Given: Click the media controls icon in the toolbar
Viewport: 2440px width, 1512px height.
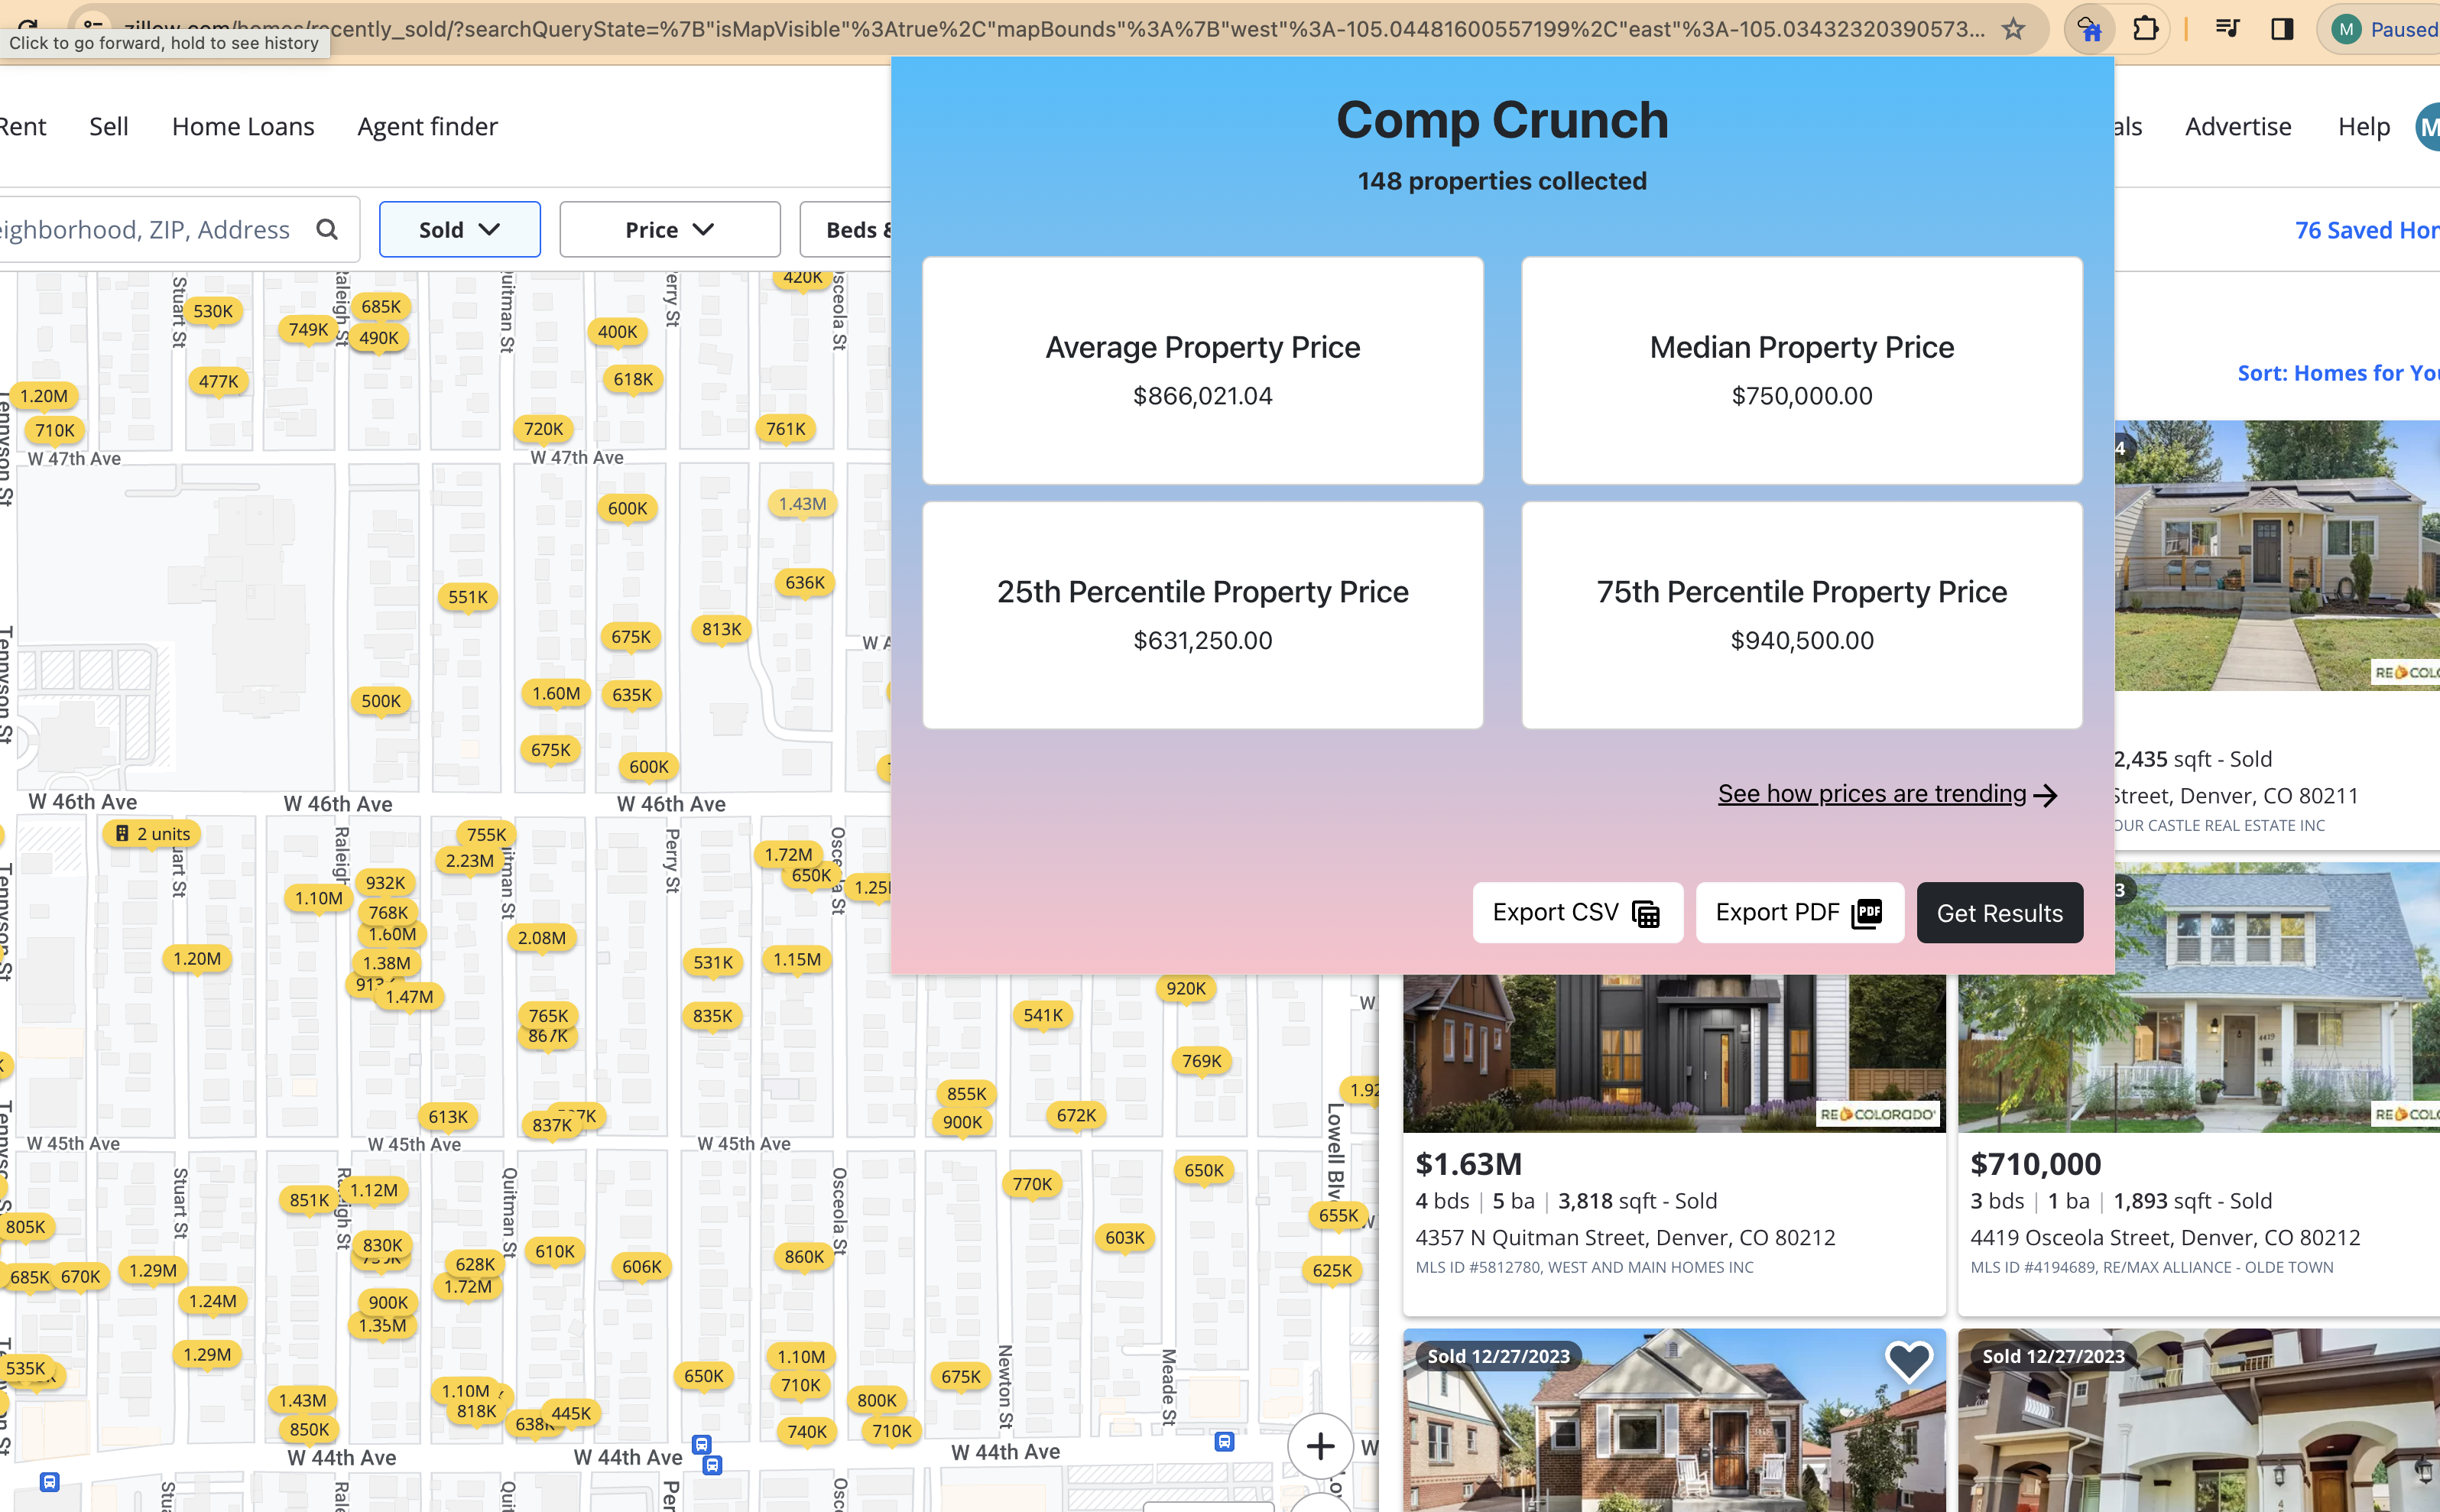Looking at the screenshot, I should 2228,28.
